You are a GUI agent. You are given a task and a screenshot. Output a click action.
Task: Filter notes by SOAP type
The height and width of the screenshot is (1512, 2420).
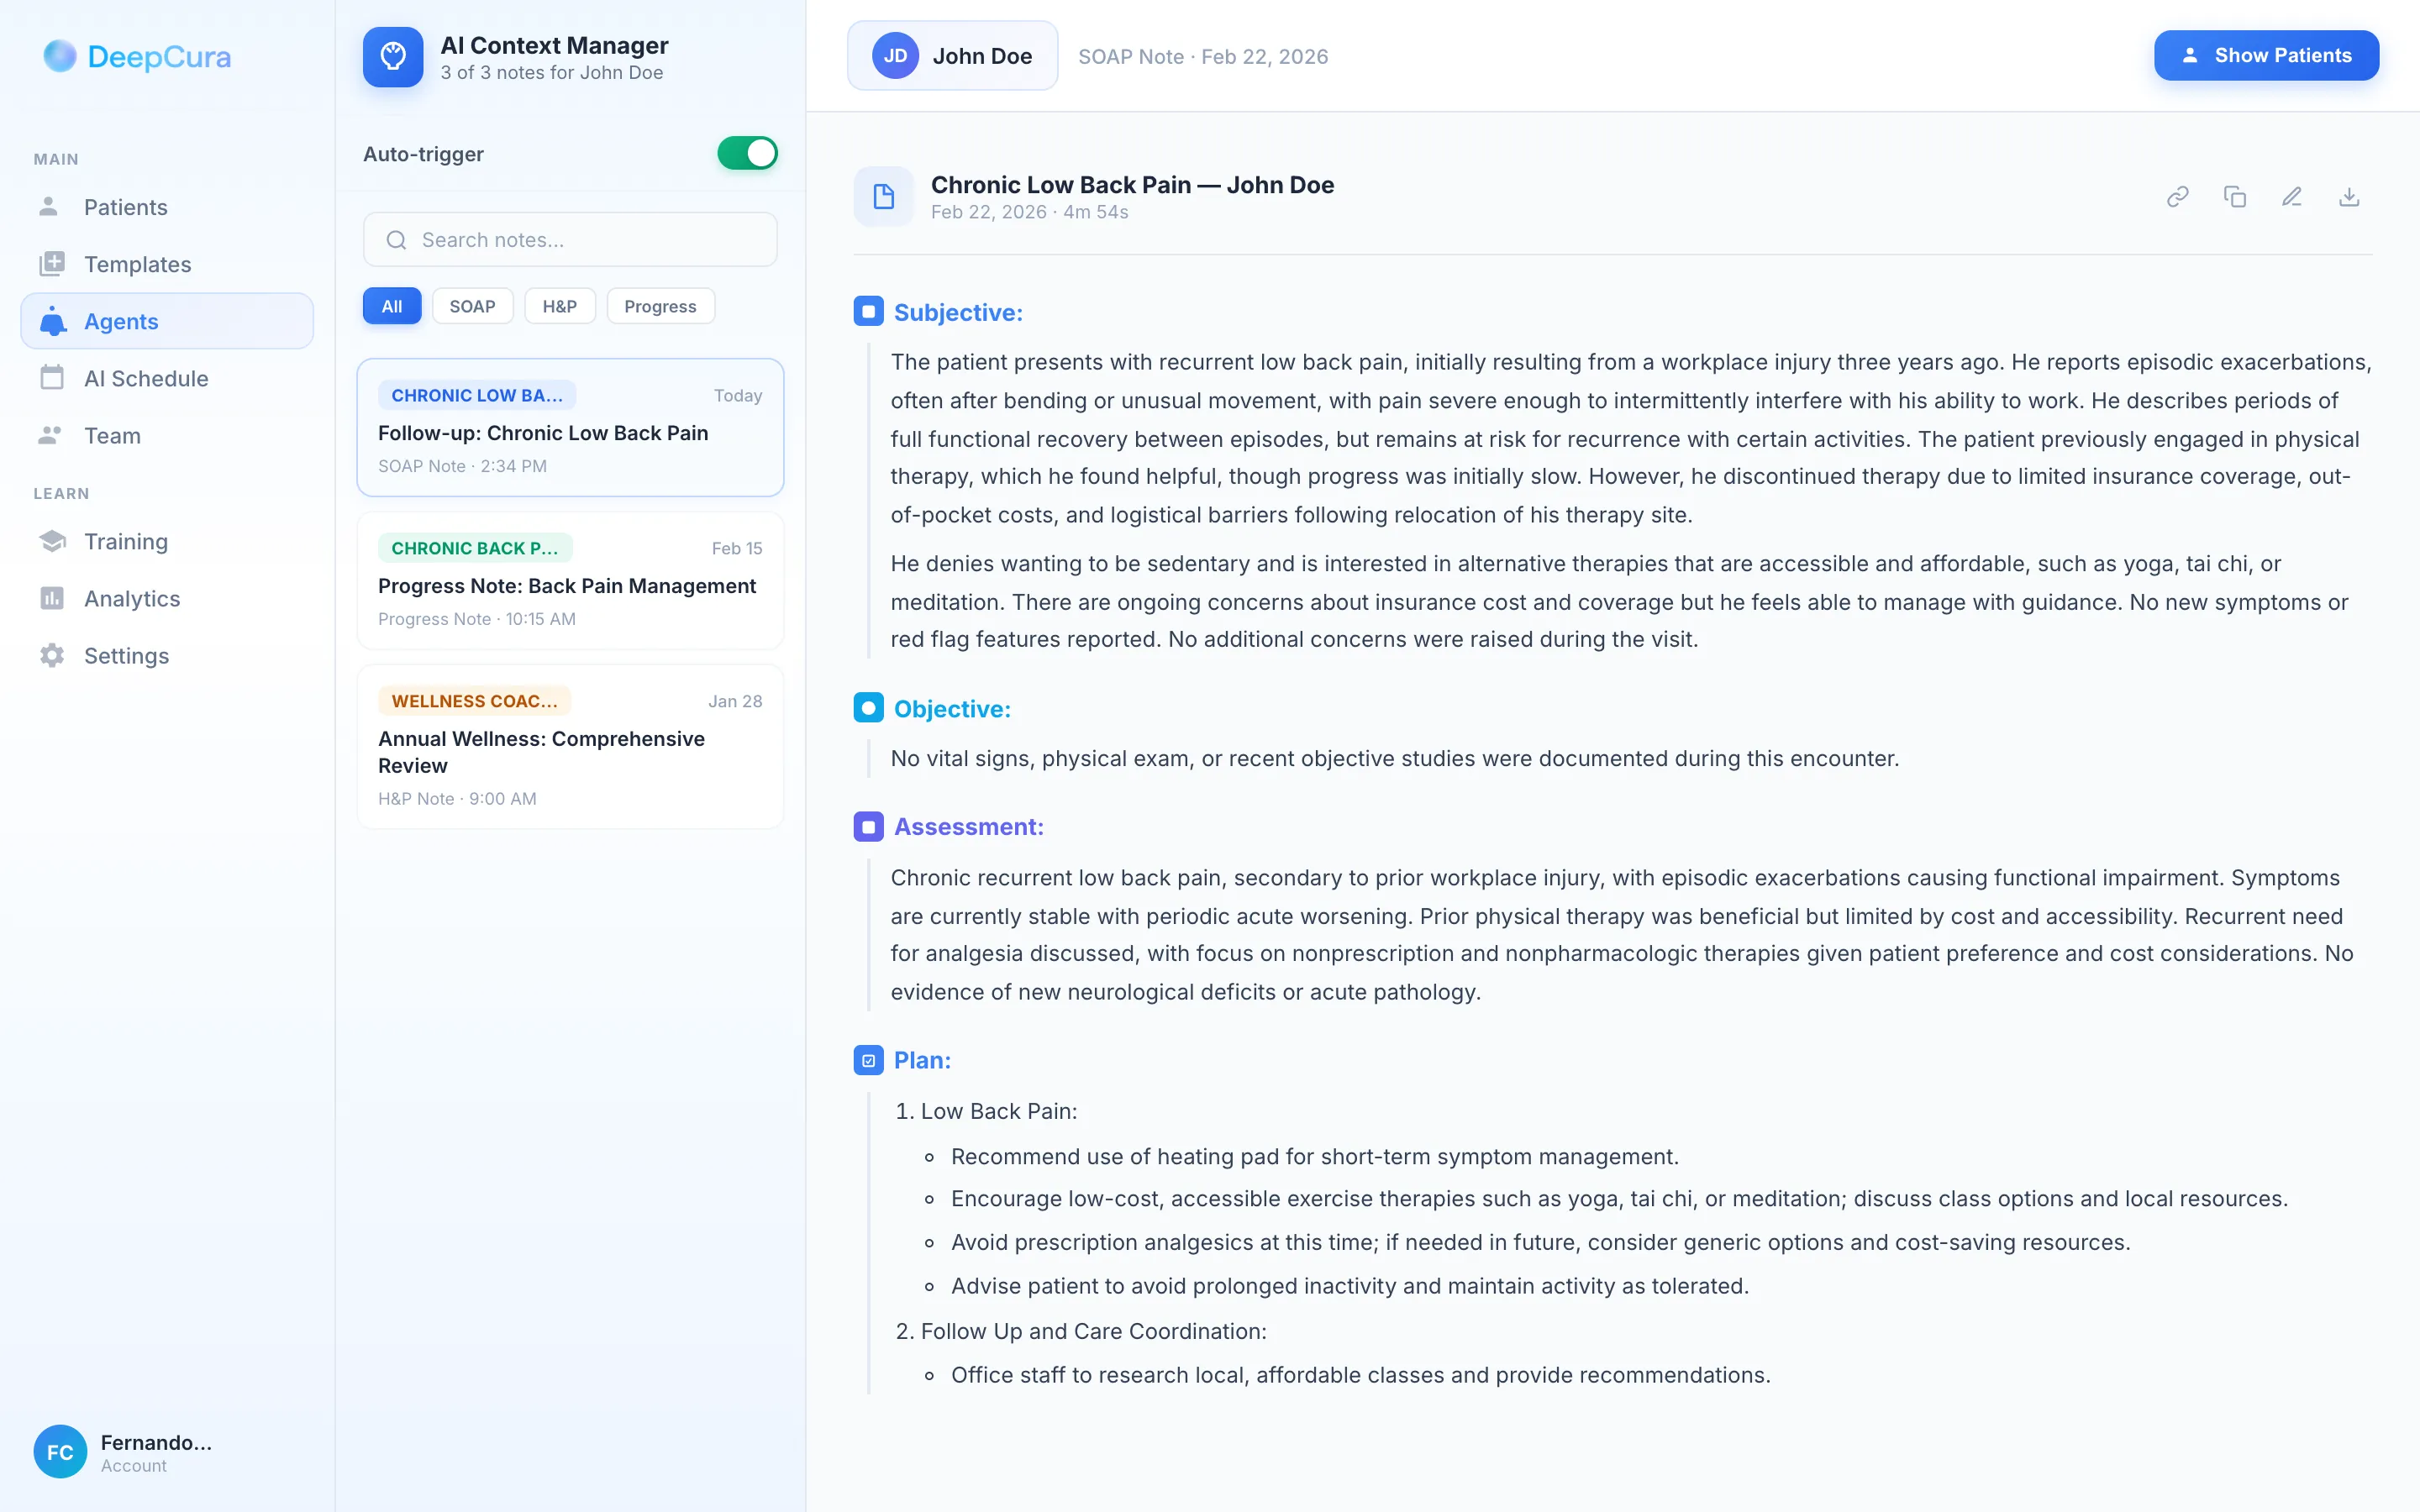473,306
